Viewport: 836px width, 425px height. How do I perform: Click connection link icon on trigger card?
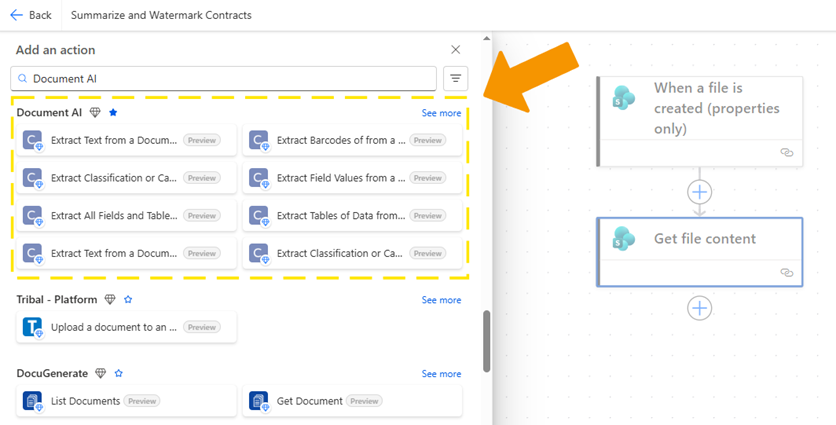point(786,153)
